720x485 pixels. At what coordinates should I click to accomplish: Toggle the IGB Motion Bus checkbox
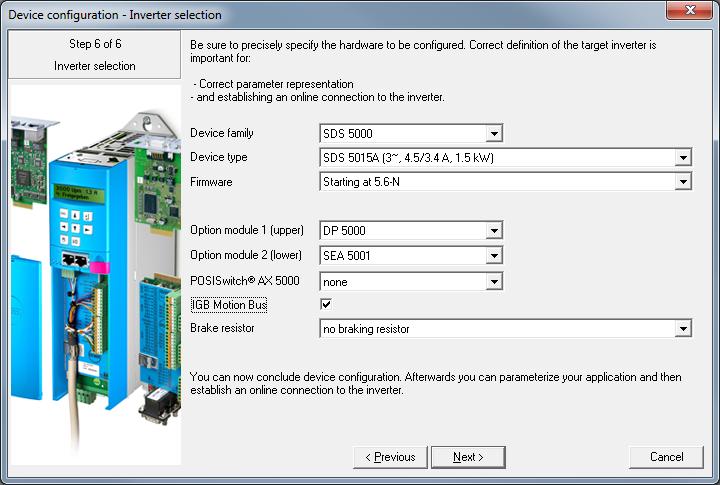coord(326,304)
